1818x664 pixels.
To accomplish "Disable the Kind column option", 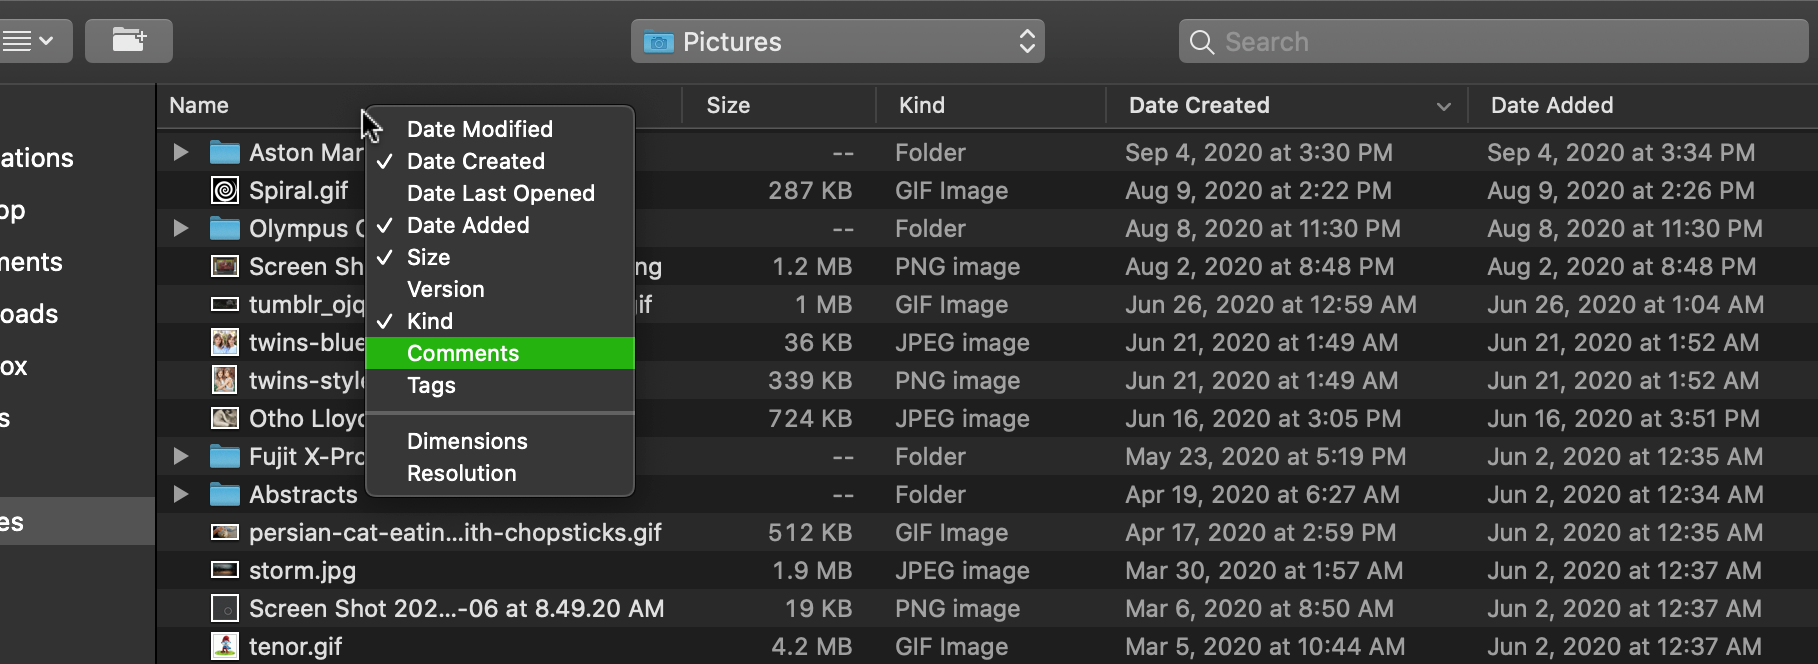I will coord(430,321).
